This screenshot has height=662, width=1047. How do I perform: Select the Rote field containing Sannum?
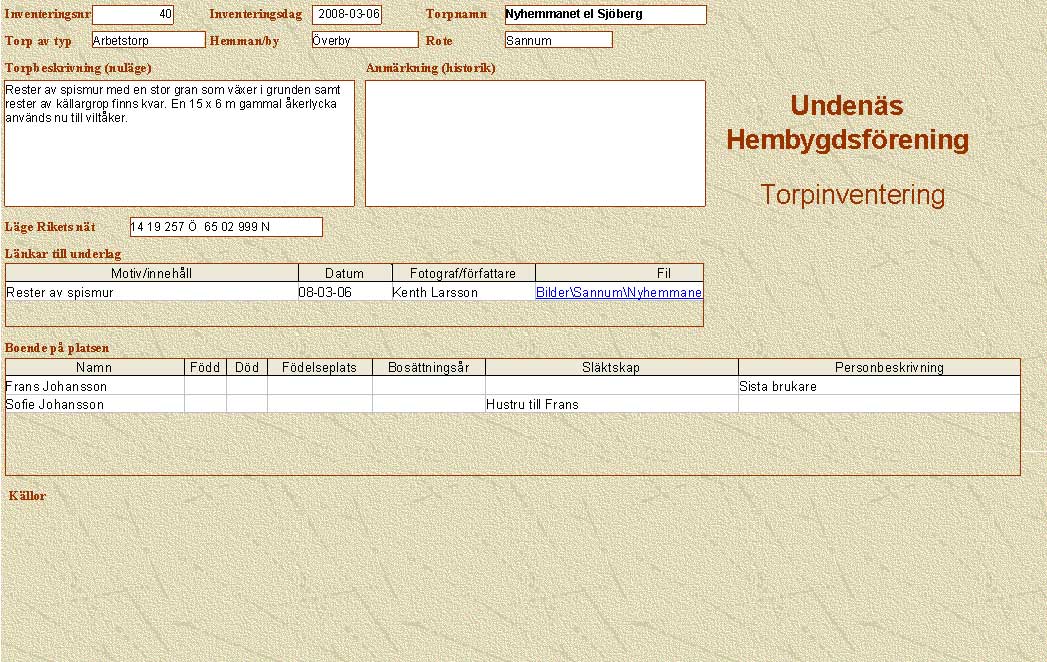(558, 40)
